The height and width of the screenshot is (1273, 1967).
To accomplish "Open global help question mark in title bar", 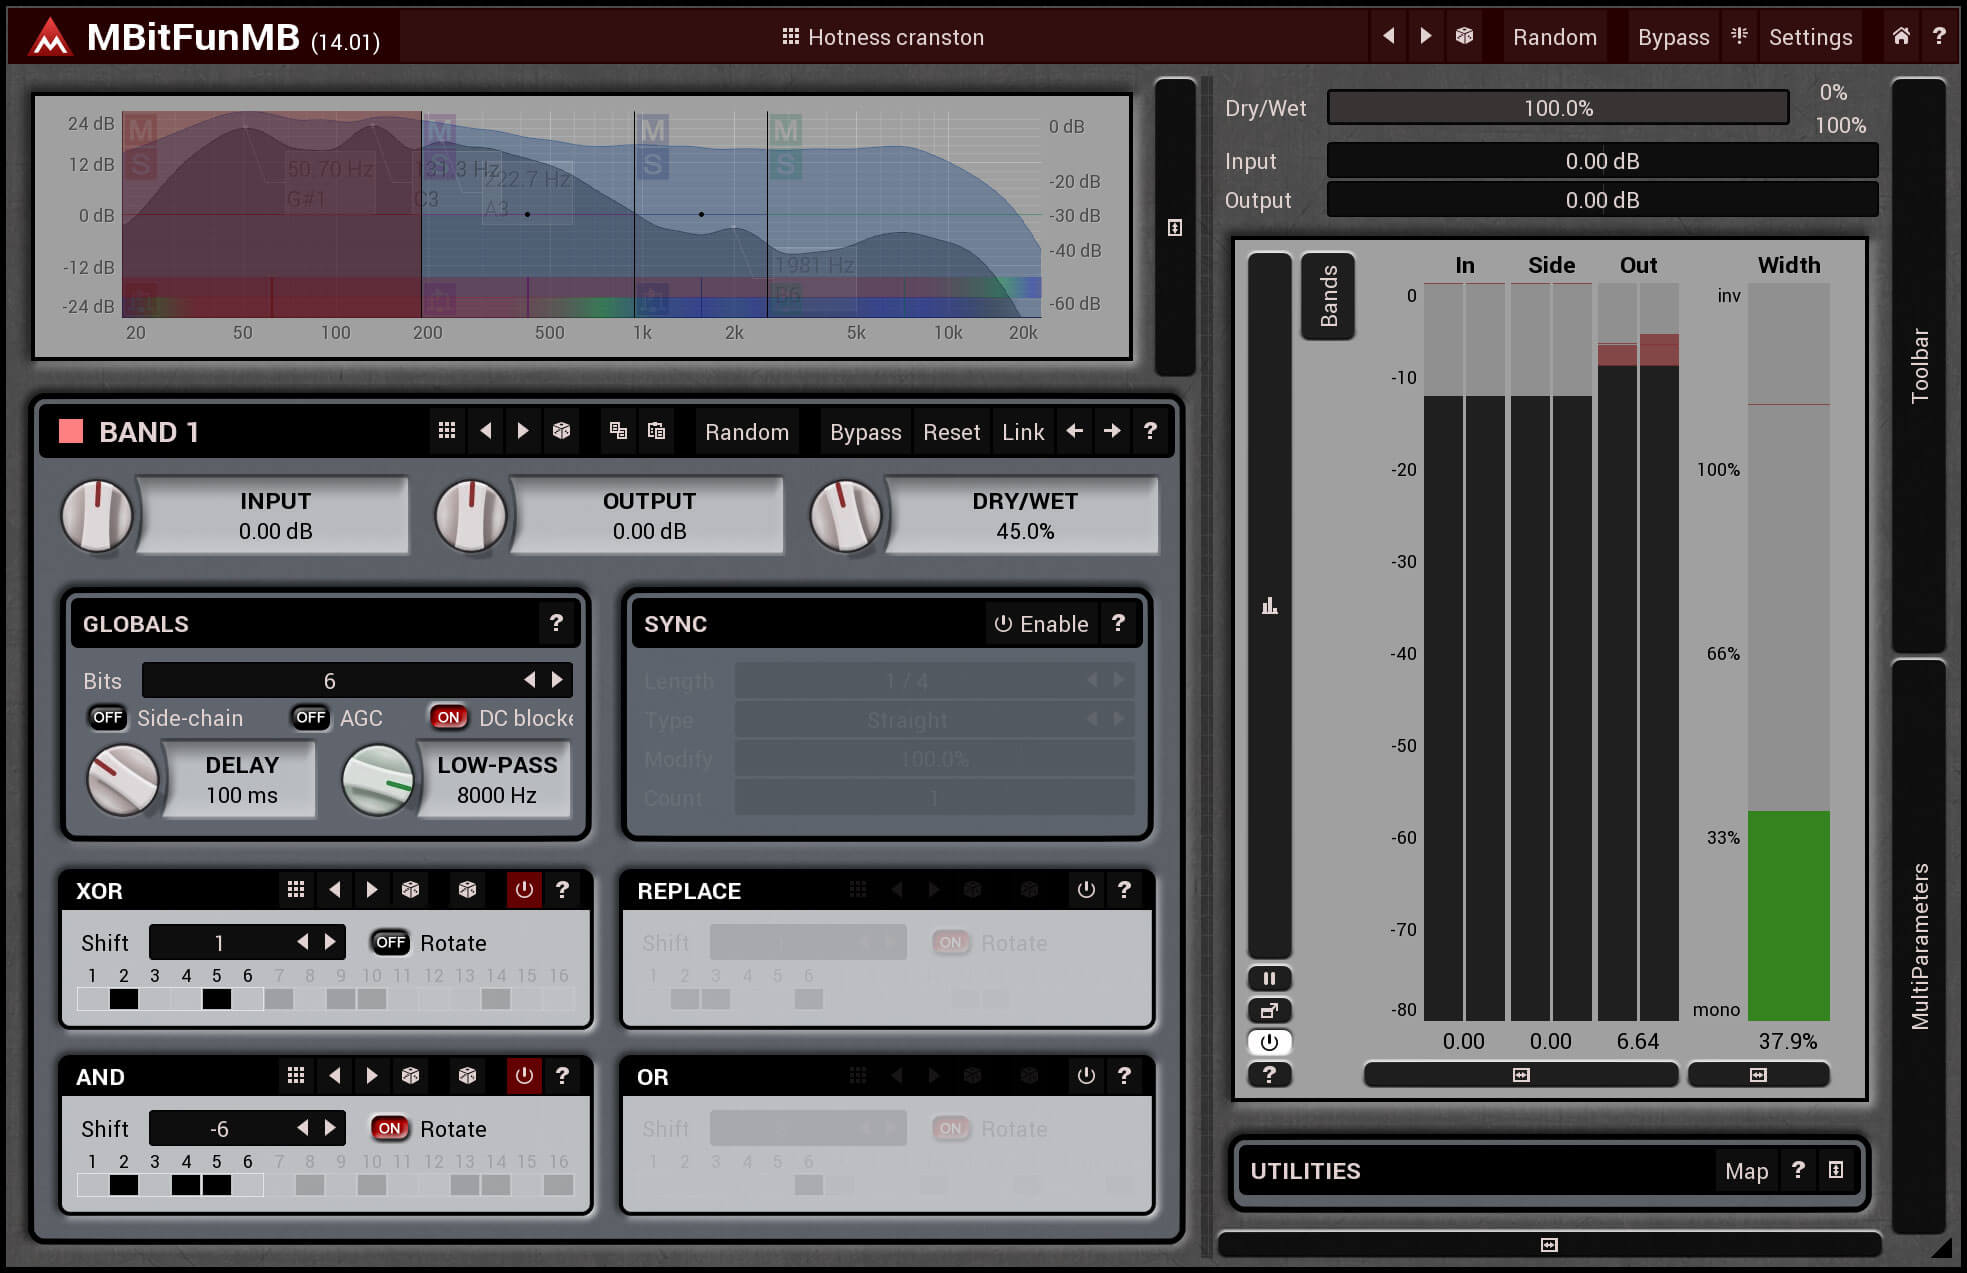I will coord(1939,36).
